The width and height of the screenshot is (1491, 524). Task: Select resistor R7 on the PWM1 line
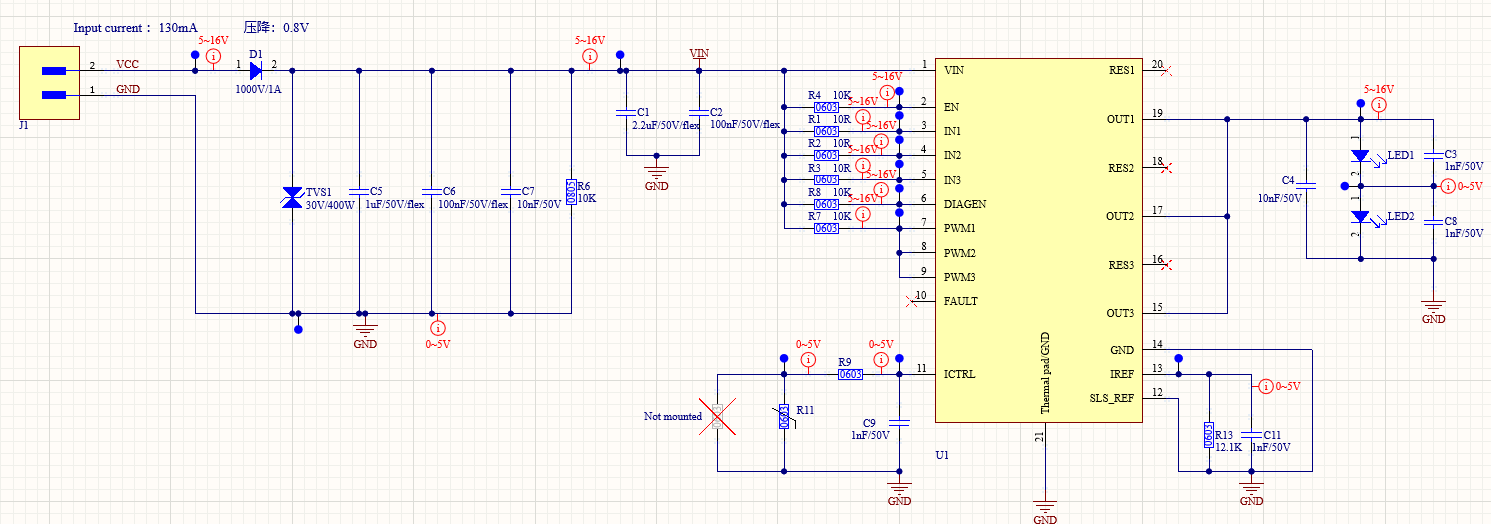coord(826,228)
